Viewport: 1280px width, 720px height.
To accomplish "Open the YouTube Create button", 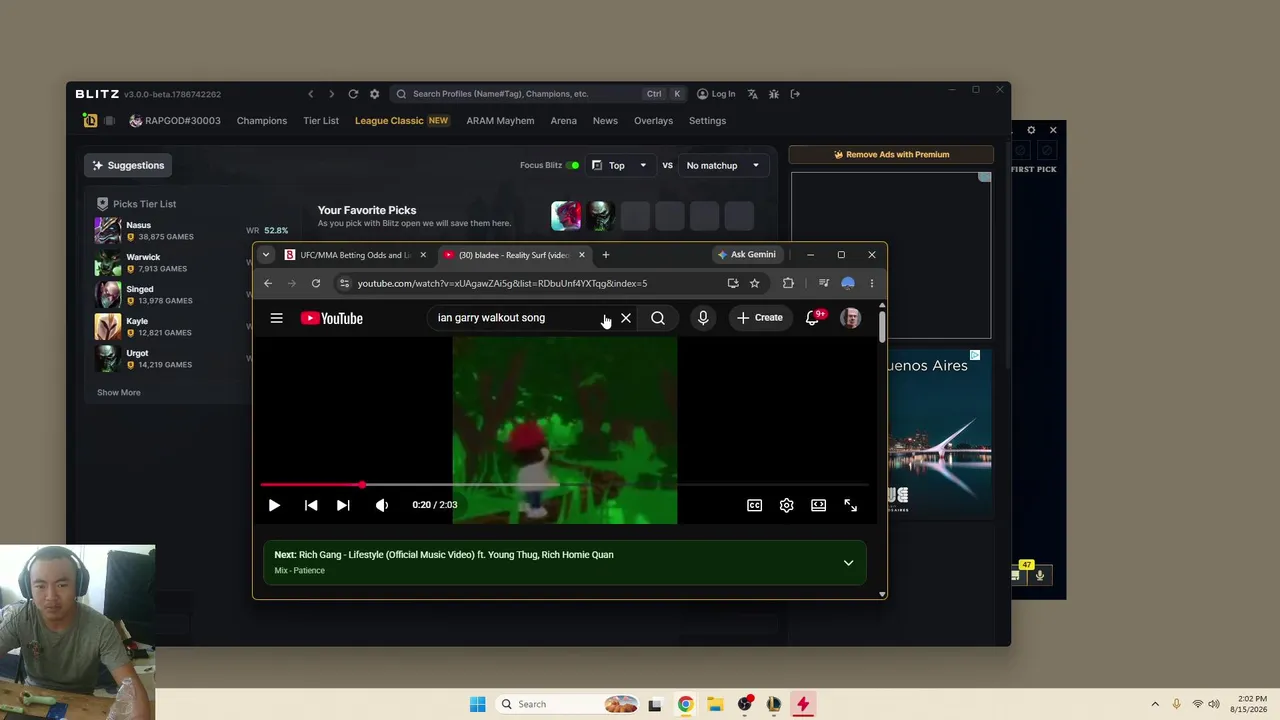I will 760,318.
